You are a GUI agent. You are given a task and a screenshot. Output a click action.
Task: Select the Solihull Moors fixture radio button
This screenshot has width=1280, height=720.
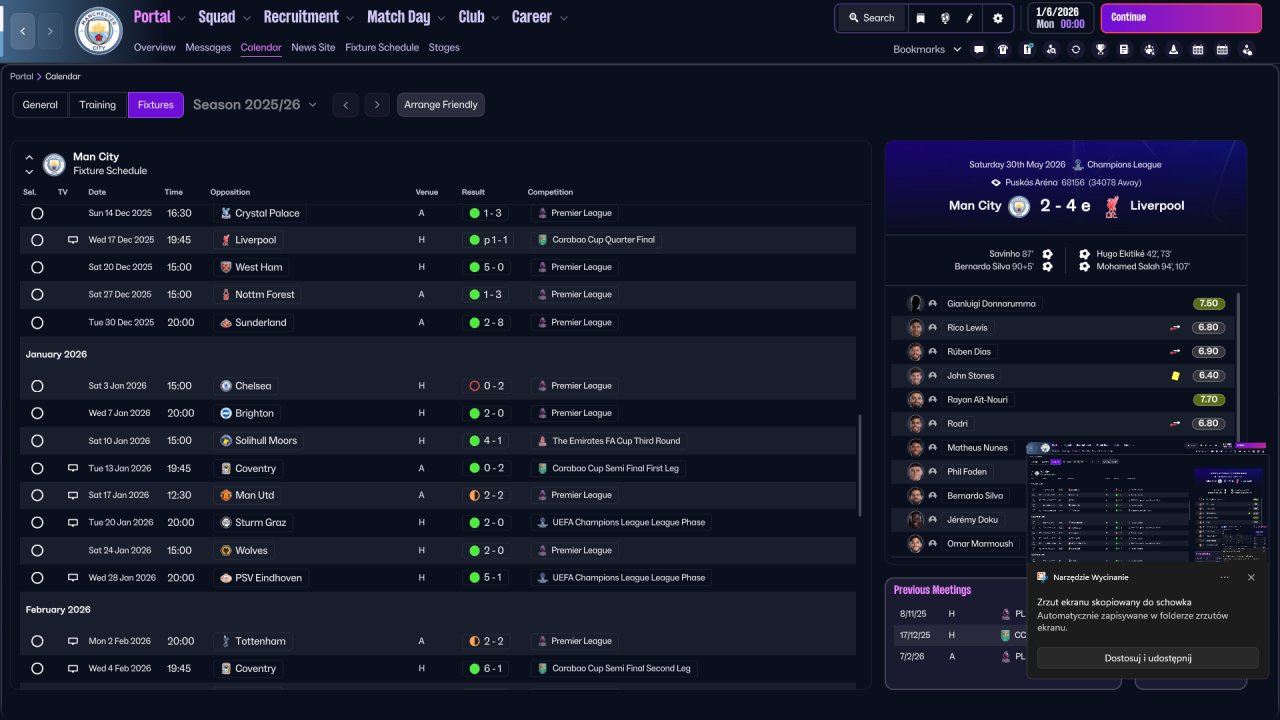pyautogui.click(x=37, y=441)
